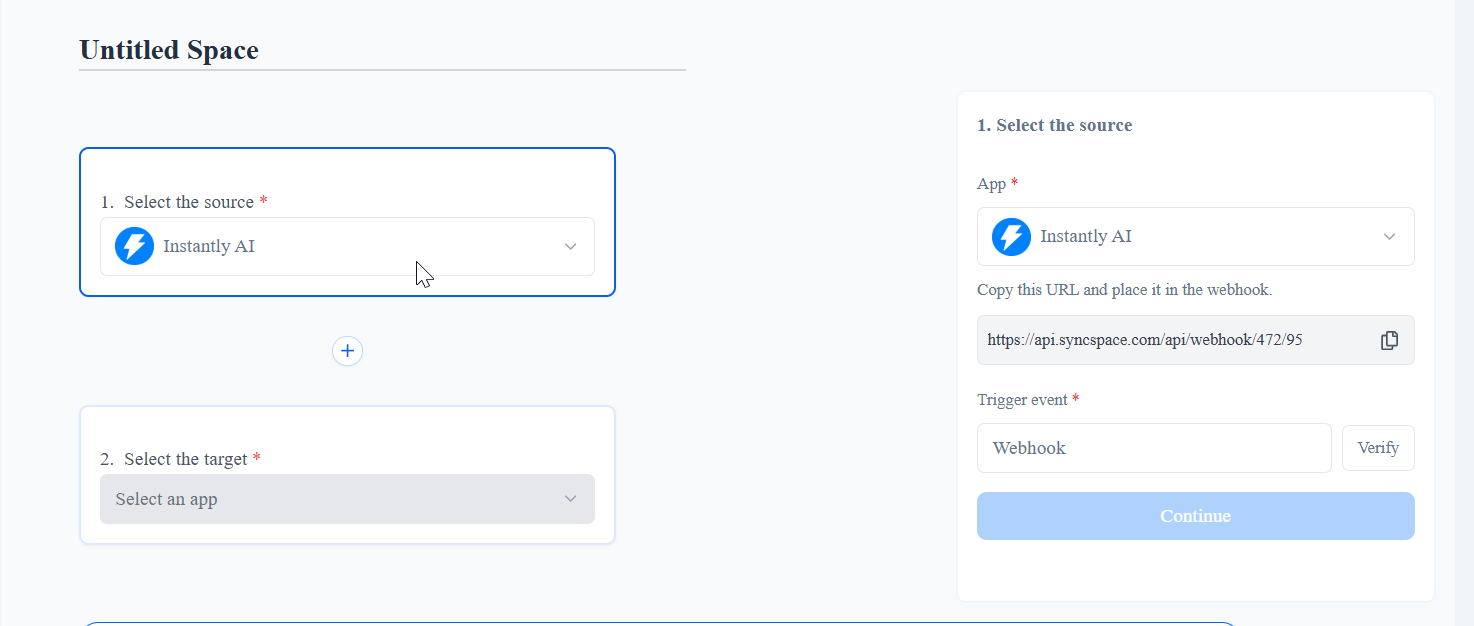Click Instantly AI logo in source card

click(x=134, y=246)
